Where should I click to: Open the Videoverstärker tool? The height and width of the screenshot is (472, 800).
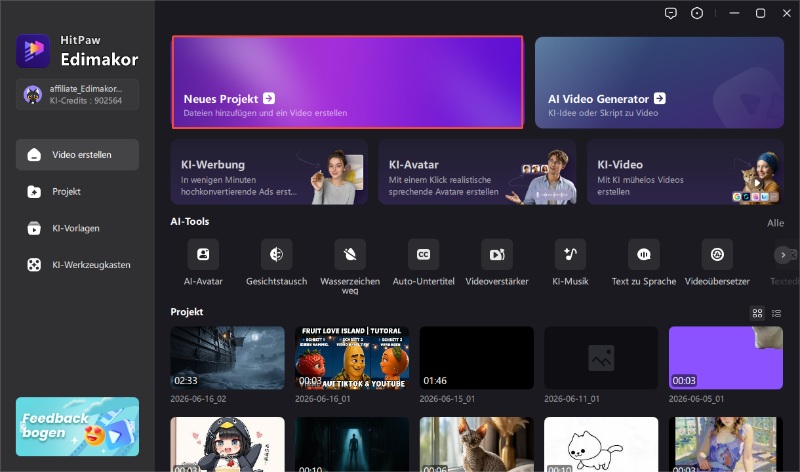[497, 254]
